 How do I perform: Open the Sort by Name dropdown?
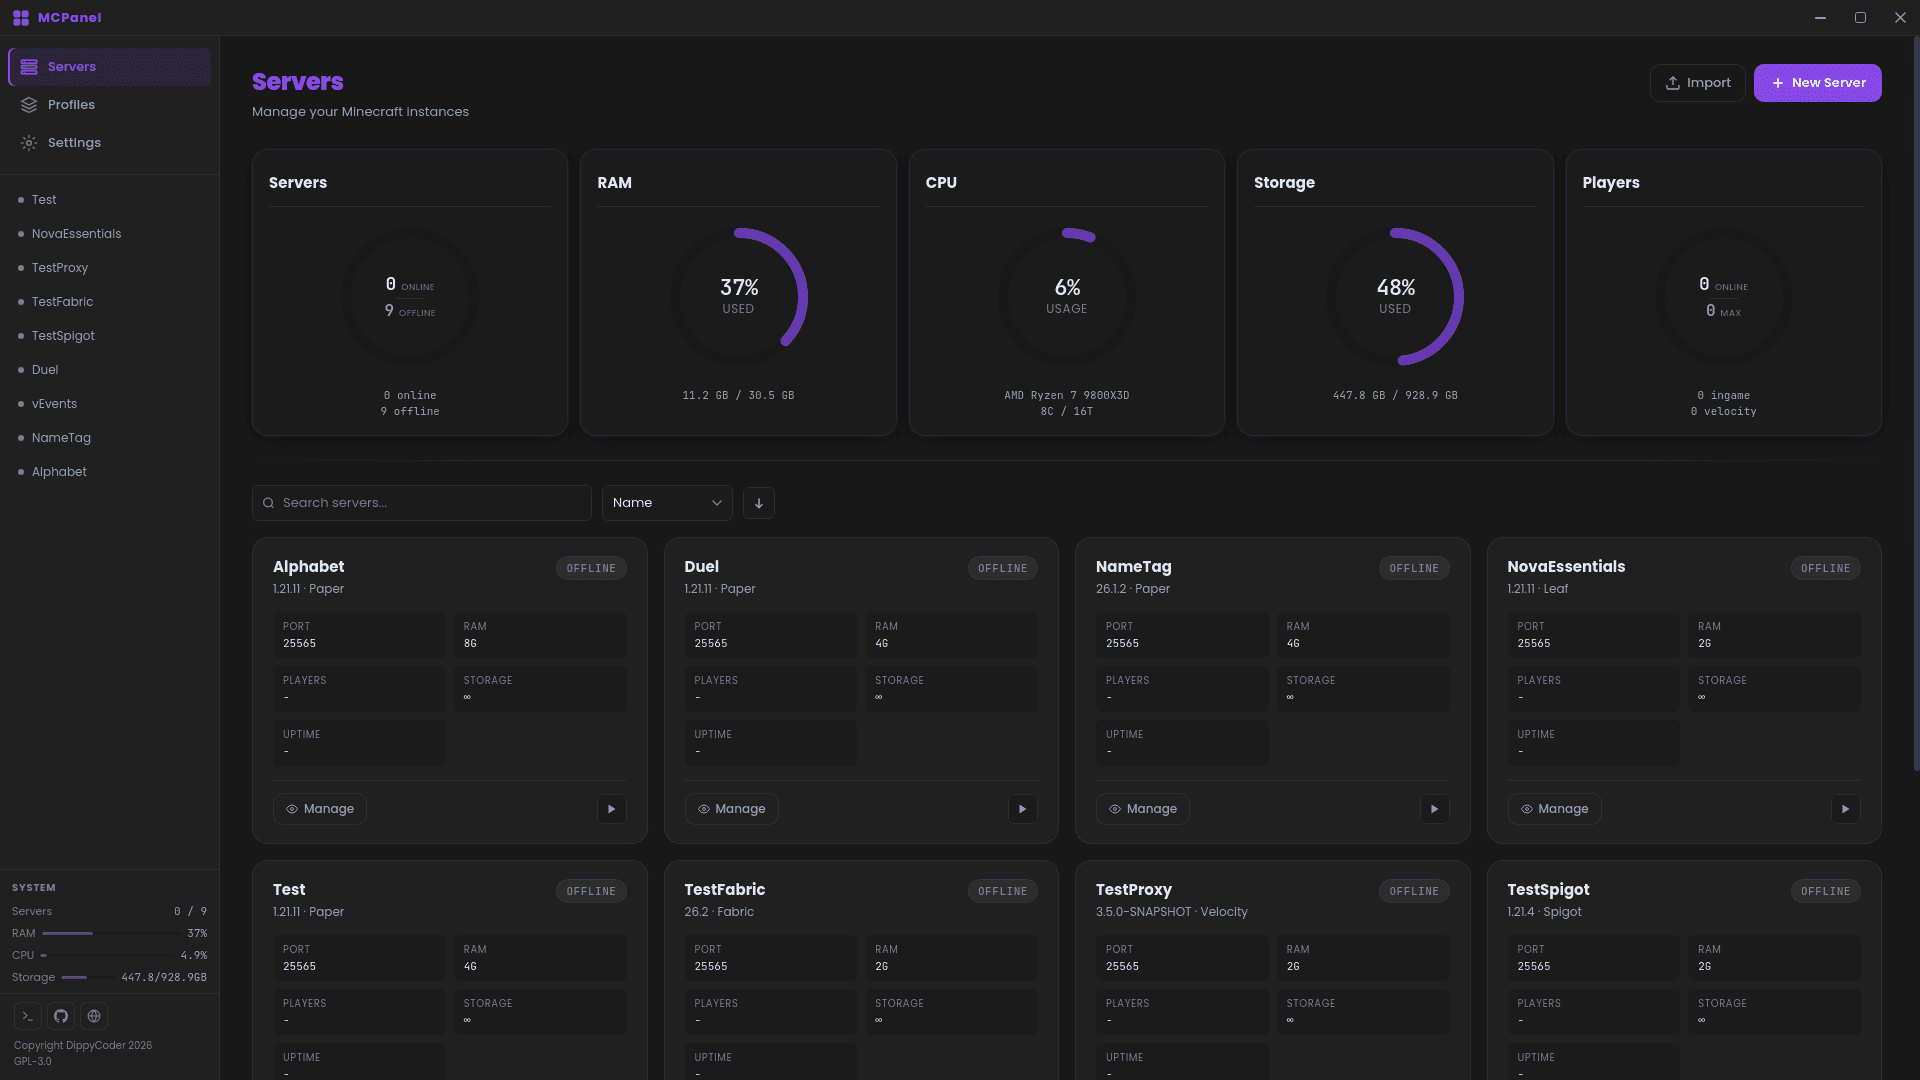click(x=667, y=503)
